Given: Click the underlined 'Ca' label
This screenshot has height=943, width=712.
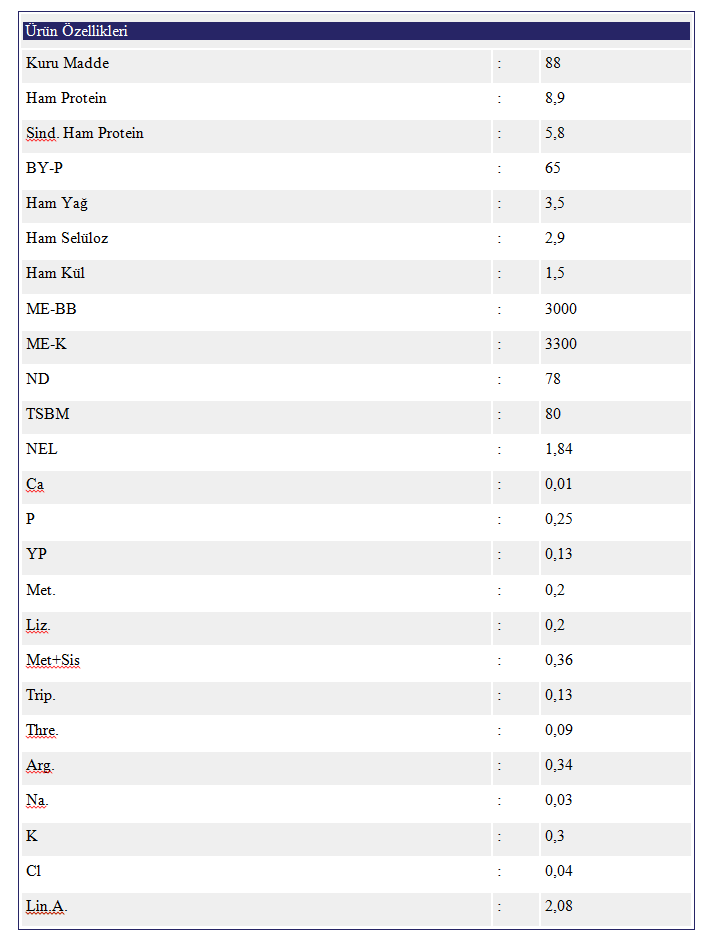Looking at the screenshot, I should tap(35, 485).
